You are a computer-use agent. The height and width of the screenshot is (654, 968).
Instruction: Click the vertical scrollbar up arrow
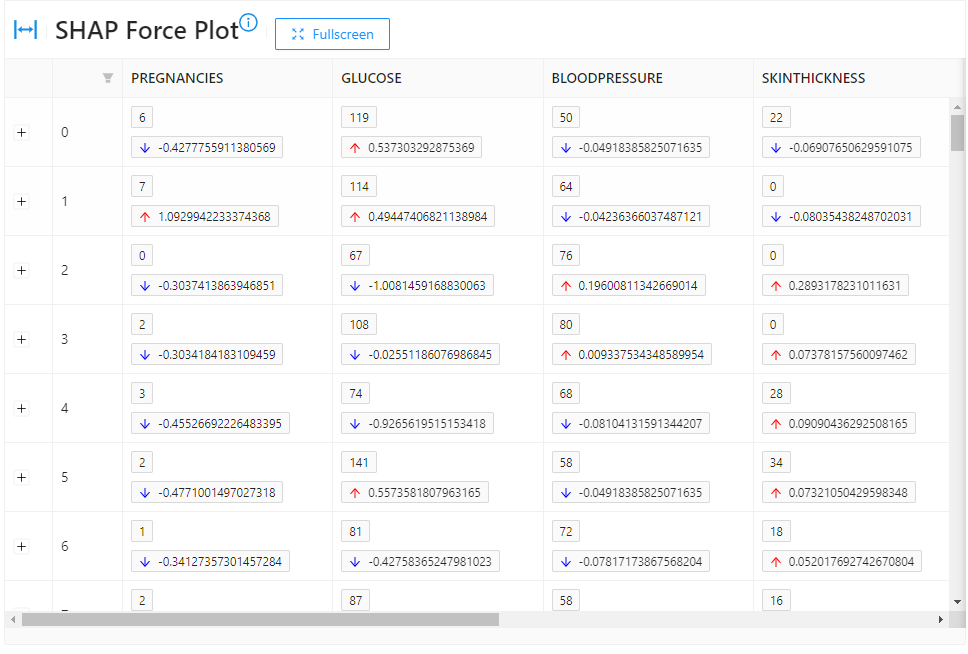point(957,107)
